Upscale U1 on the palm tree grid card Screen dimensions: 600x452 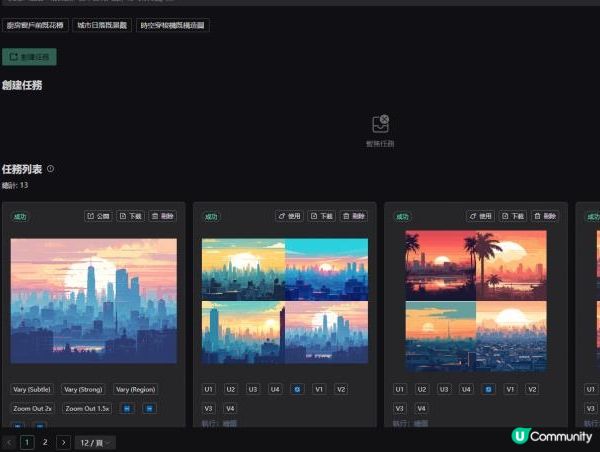399,389
